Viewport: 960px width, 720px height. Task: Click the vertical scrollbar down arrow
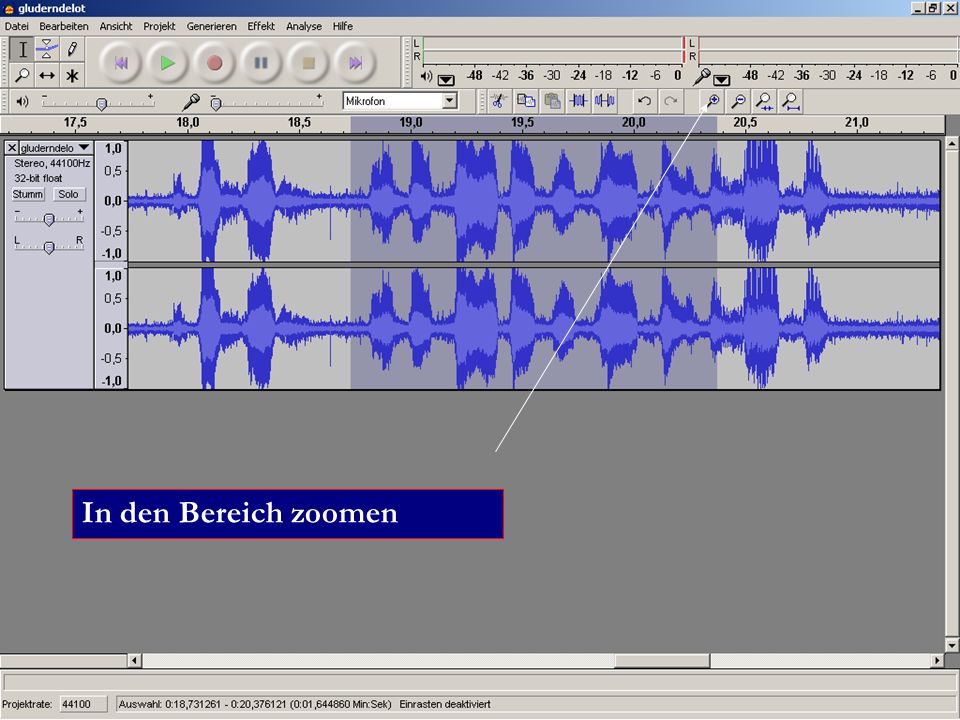click(x=951, y=645)
